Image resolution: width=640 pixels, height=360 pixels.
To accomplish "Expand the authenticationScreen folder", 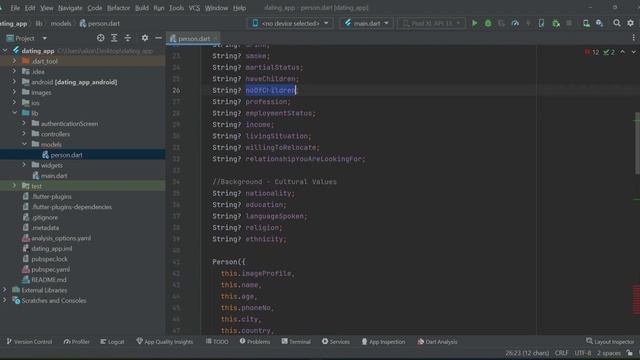I will (24, 123).
